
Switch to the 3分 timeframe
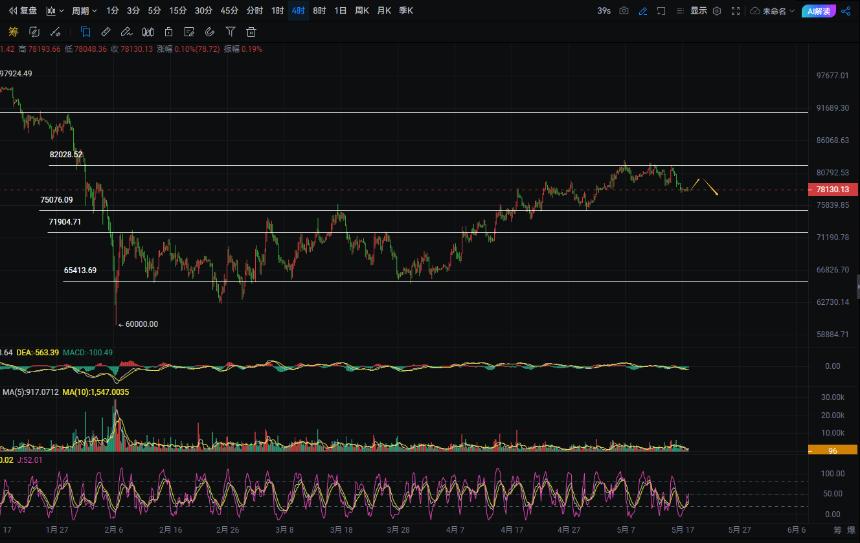[x=133, y=10]
